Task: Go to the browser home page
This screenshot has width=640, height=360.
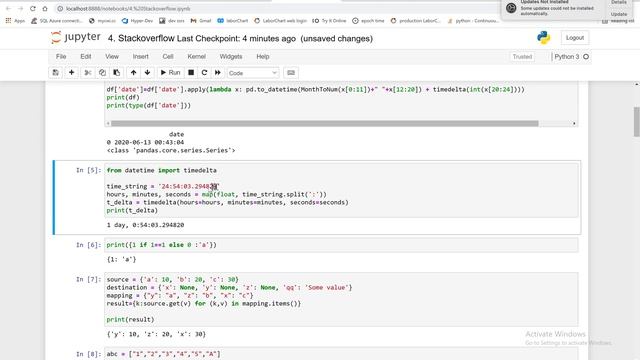Action: tap(45, 9)
